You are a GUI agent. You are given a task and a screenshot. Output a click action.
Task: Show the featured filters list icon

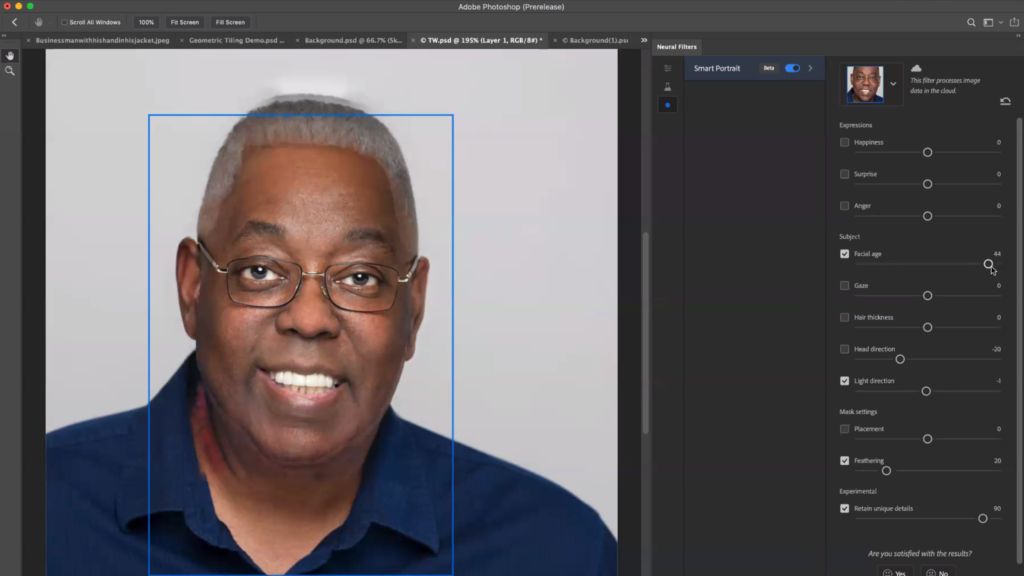pos(668,68)
